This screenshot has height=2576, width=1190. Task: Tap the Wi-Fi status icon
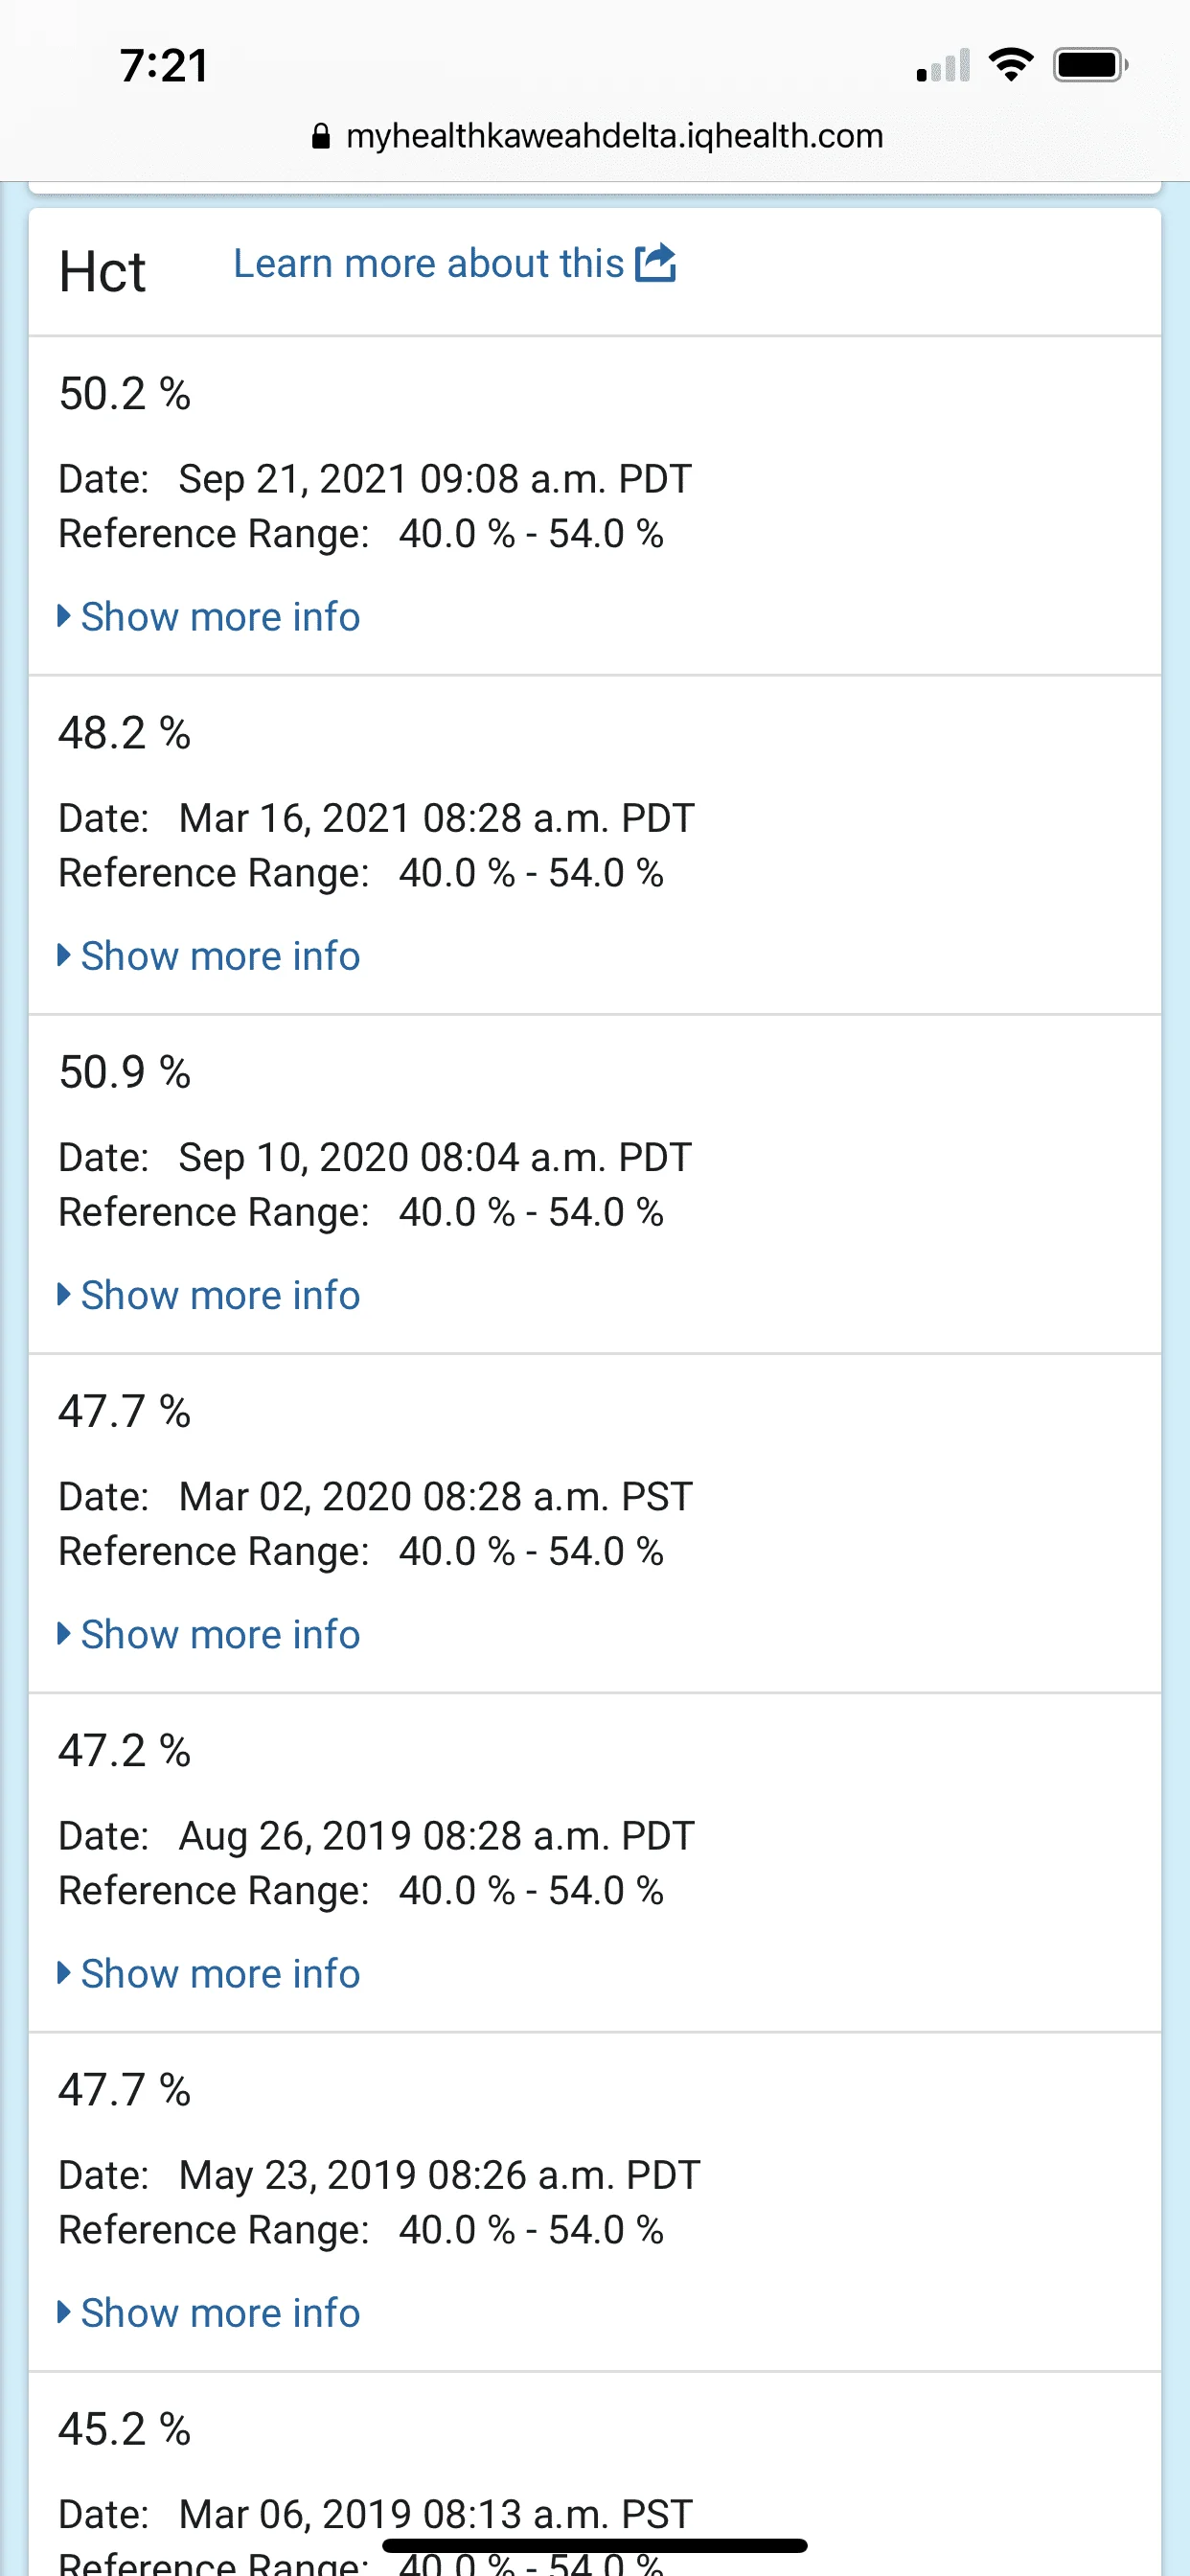click(x=1011, y=65)
